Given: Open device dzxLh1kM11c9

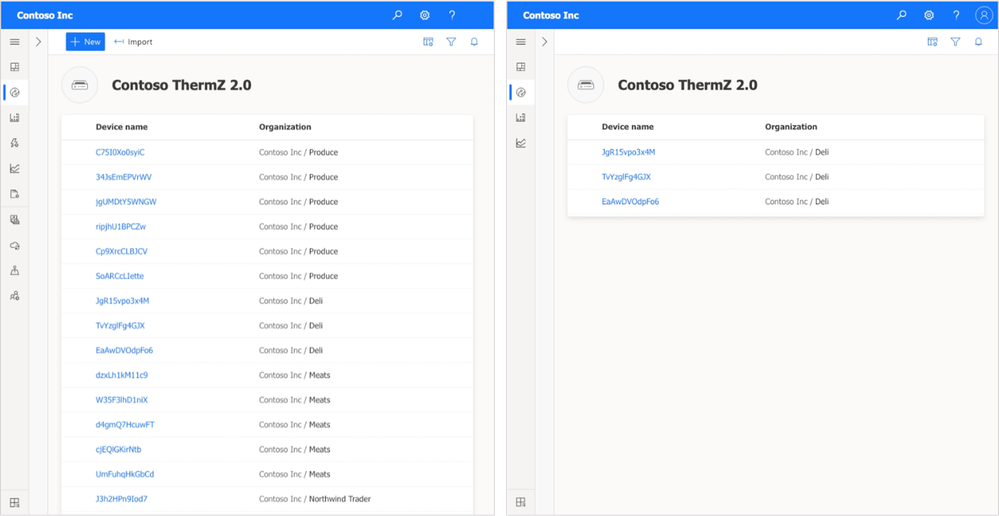Looking at the screenshot, I should [x=122, y=375].
